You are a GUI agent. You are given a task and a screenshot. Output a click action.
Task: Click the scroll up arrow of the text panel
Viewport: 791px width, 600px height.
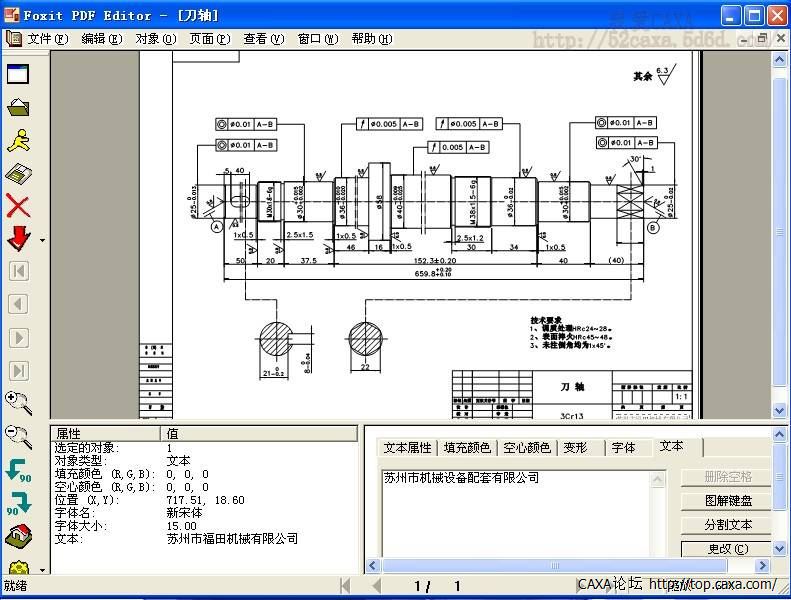point(780,434)
